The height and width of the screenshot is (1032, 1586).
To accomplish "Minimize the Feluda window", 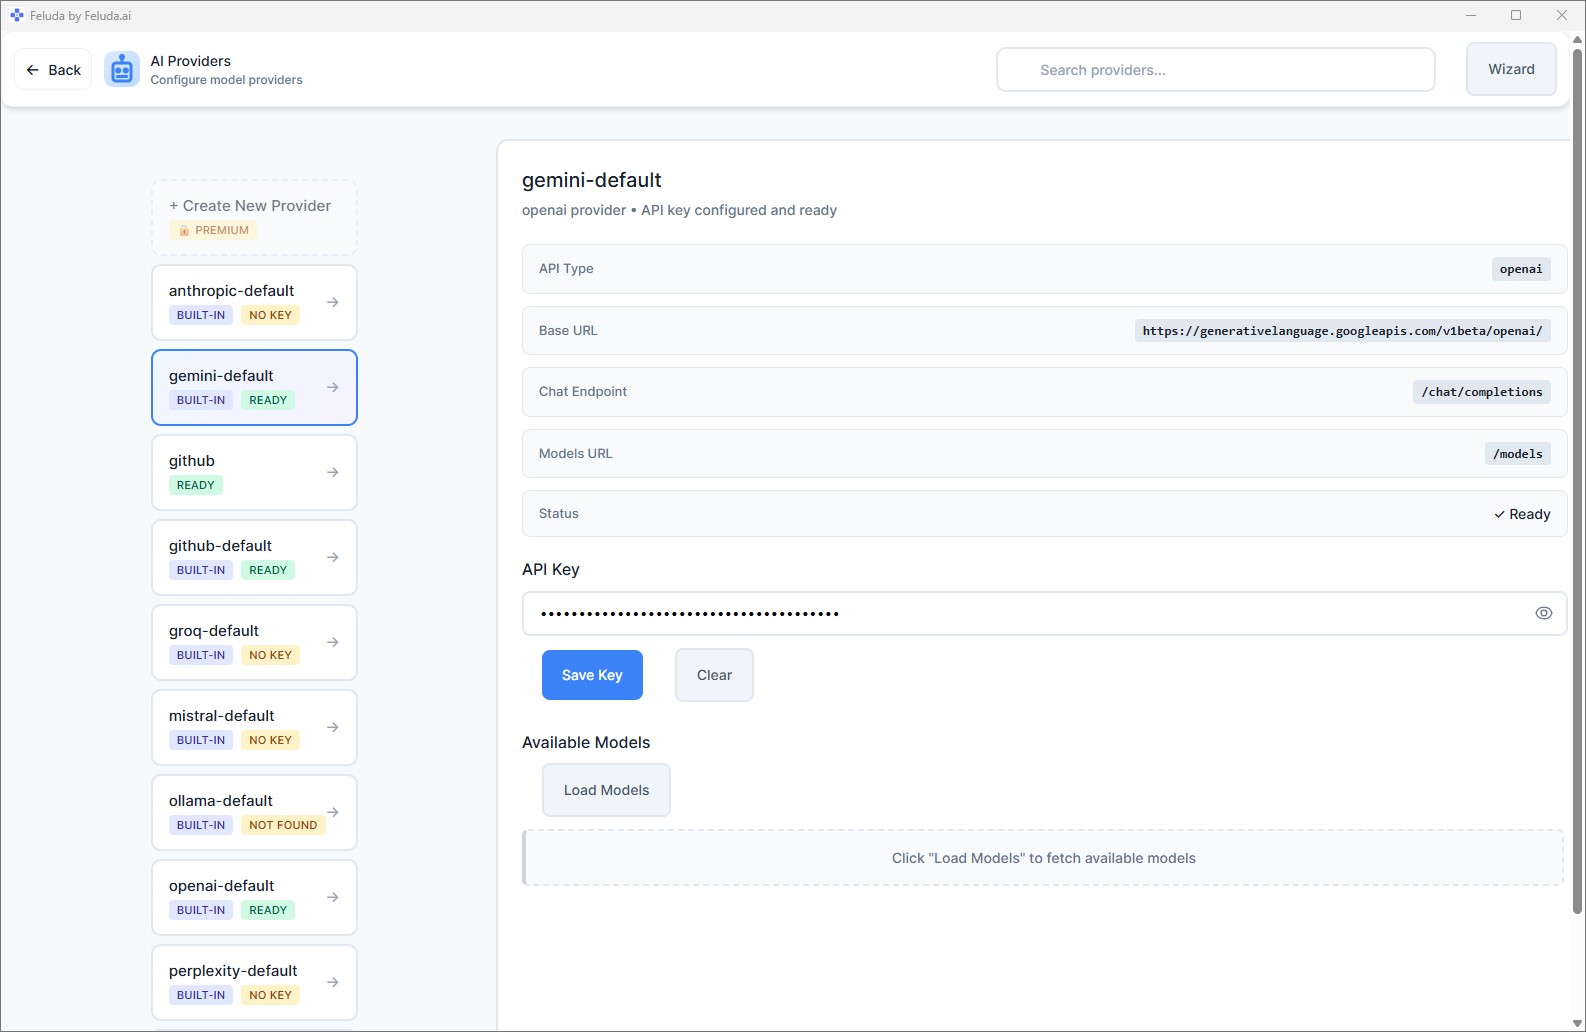I will coord(1470,15).
